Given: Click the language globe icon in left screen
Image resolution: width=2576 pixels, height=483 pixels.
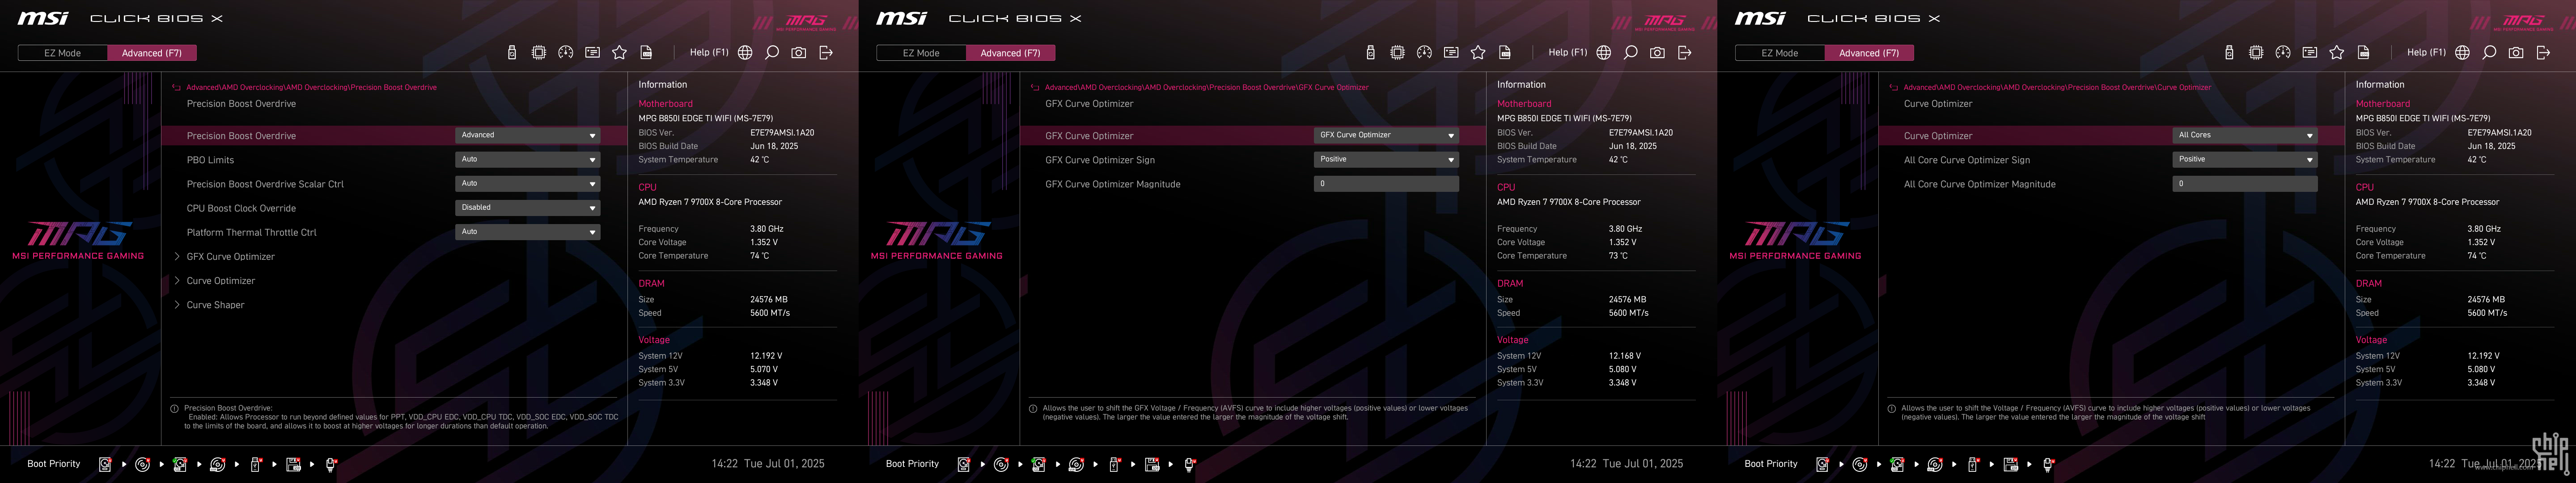Looking at the screenshot, I should (745, 53).
